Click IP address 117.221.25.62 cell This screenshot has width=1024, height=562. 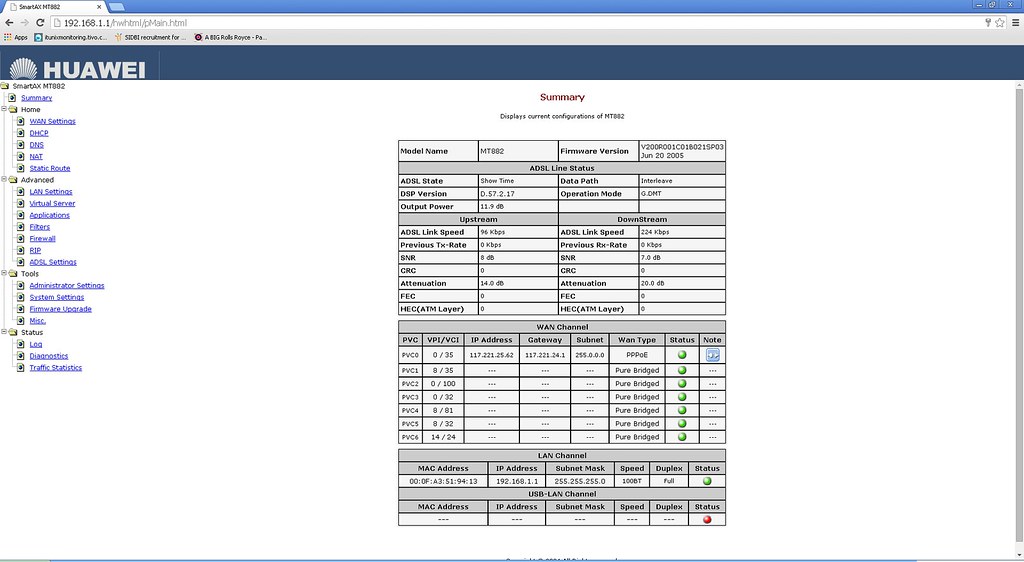click(492, 355)
